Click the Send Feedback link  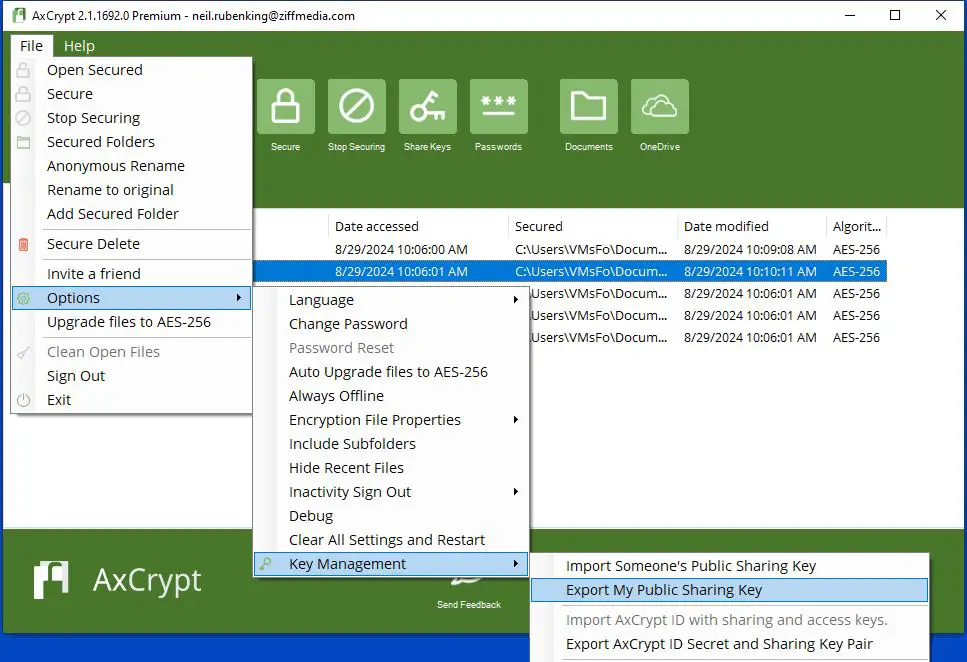point(469,605)
